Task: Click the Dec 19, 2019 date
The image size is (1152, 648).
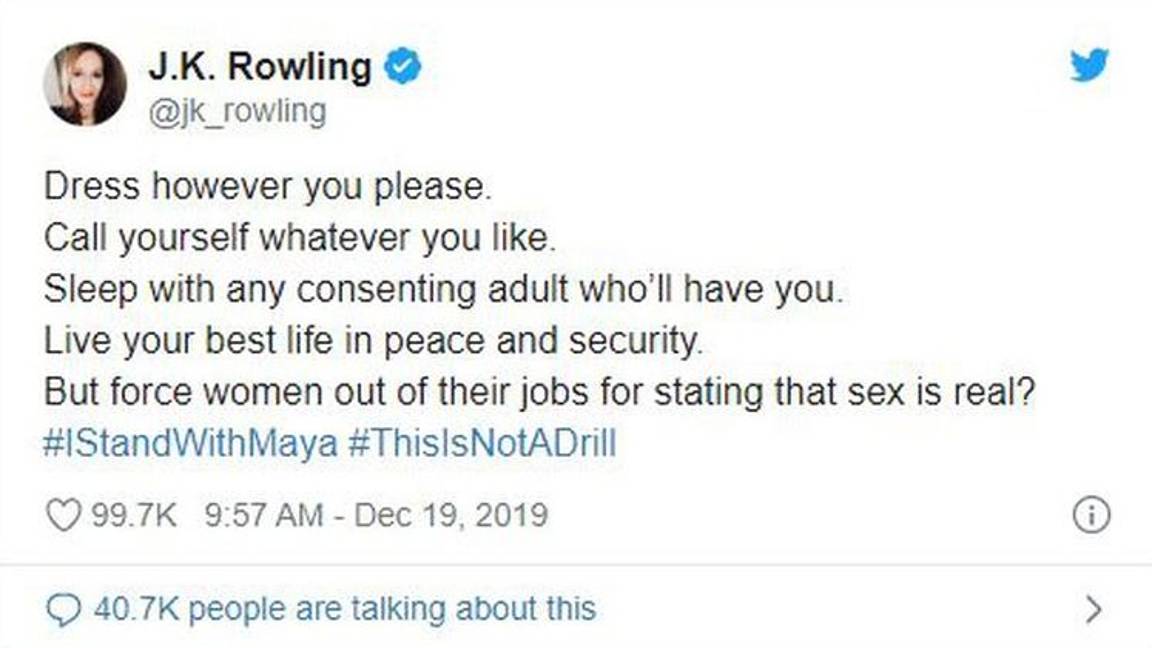Action: (451, 515)
